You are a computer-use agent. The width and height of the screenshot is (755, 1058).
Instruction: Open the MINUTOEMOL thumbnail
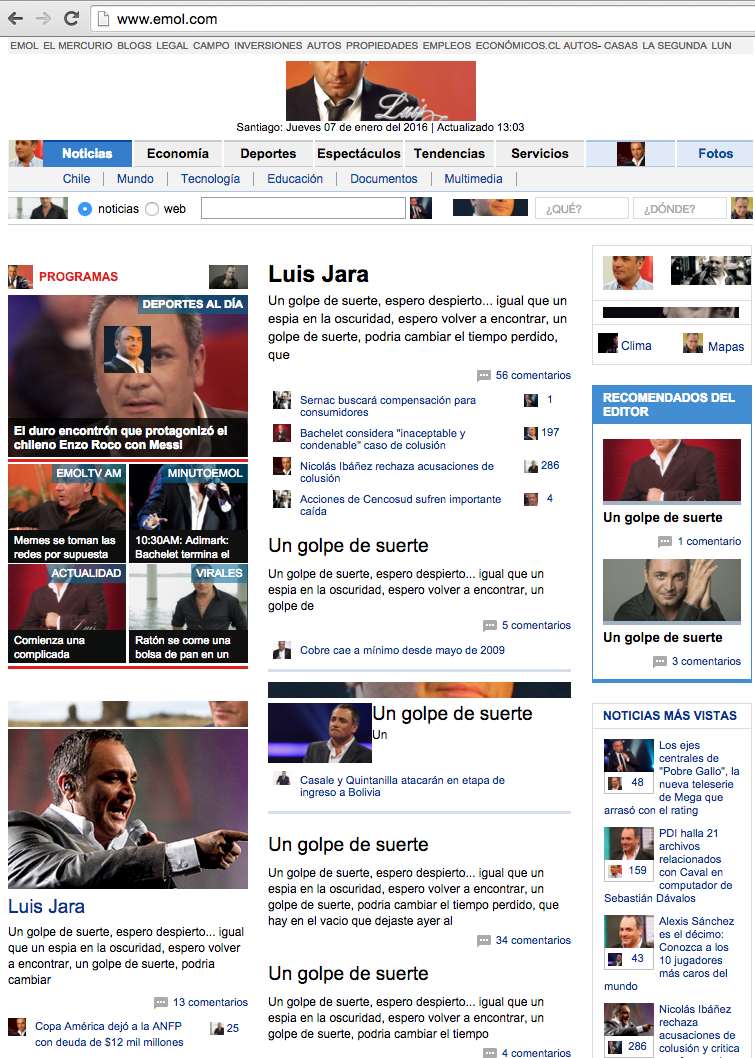click(x=188, y=513)
